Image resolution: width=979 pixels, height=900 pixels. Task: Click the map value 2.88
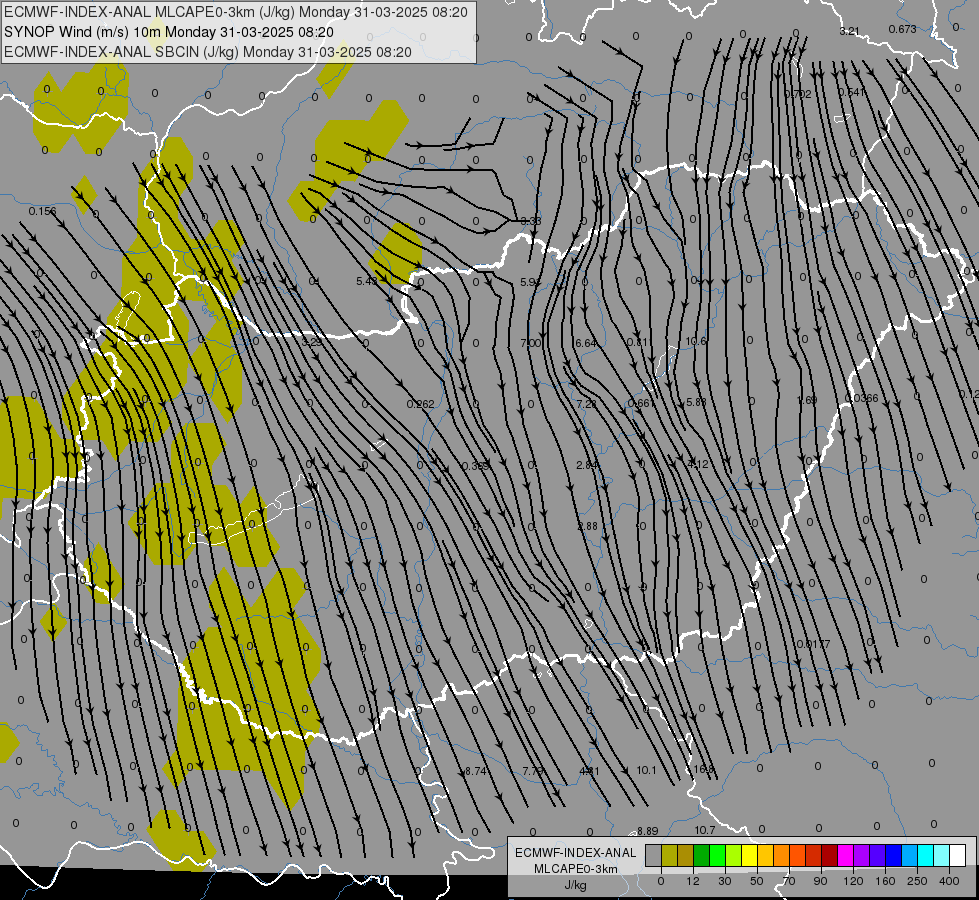(588, 527)
